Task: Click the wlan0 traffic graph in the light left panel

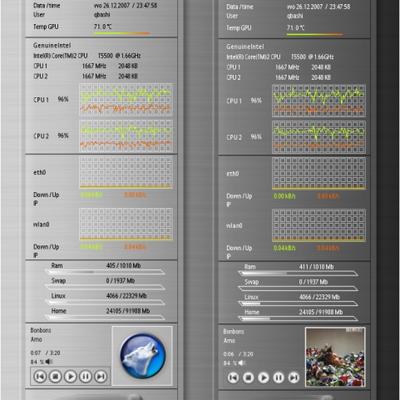Action: coord(126,224)
